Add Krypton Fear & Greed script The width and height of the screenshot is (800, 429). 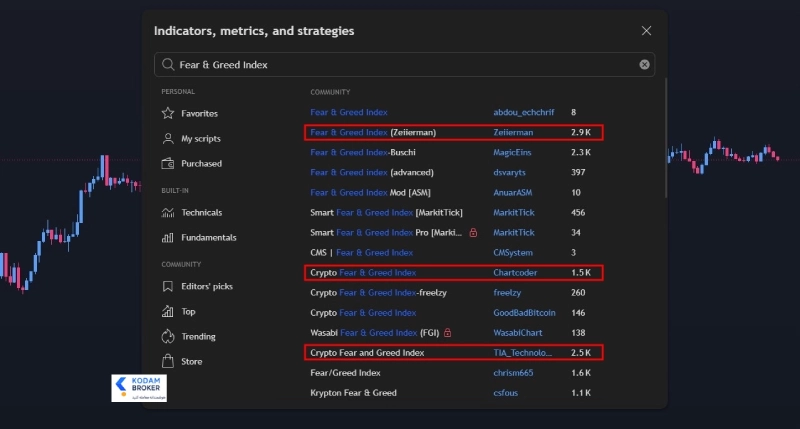[x=353, y=393]
